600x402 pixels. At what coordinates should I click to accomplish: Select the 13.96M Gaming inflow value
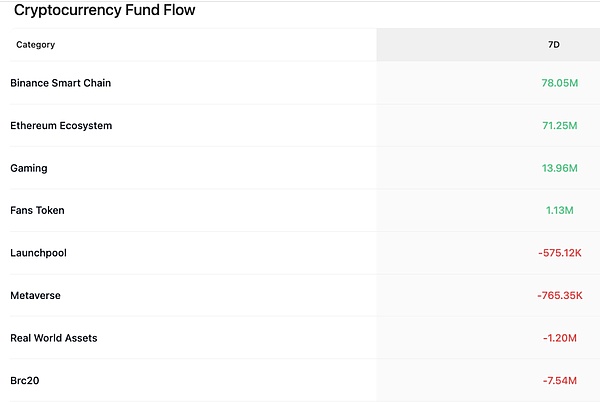click(x=559, y=168)
